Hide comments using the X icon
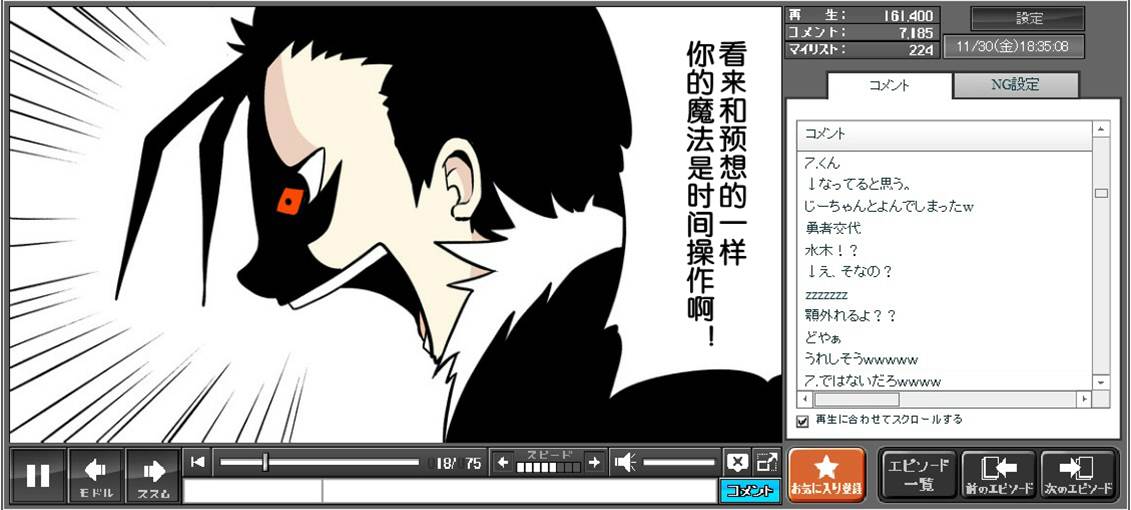 point(737,462)
